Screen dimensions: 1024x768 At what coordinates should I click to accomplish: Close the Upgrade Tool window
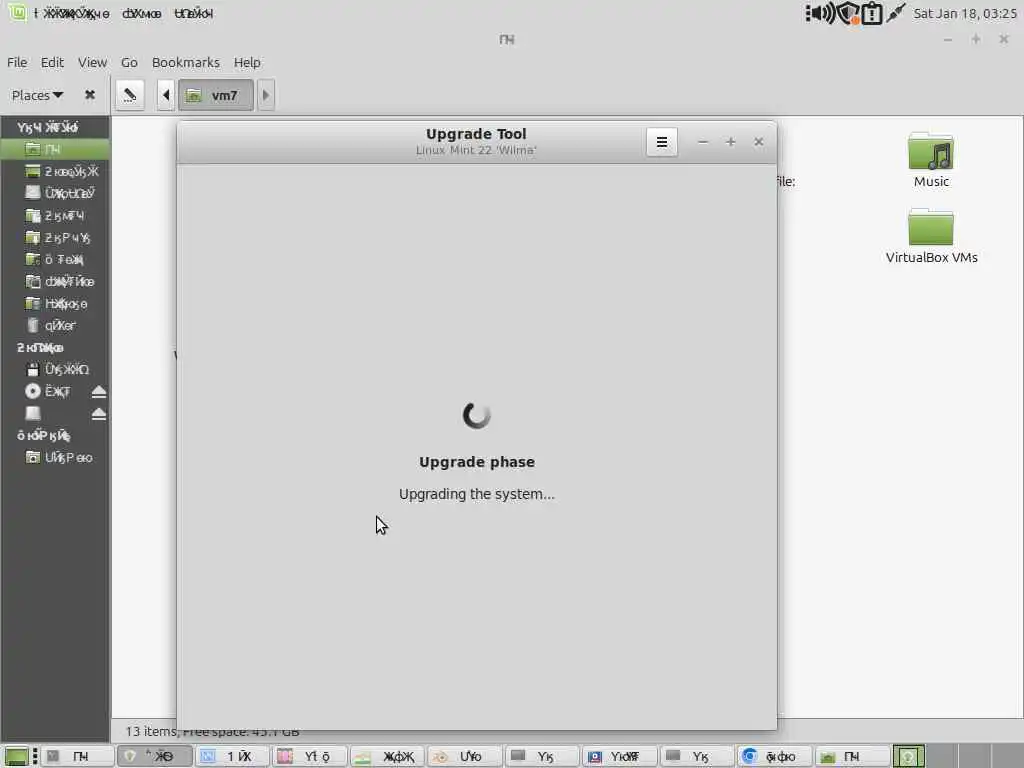coord(758,142)
